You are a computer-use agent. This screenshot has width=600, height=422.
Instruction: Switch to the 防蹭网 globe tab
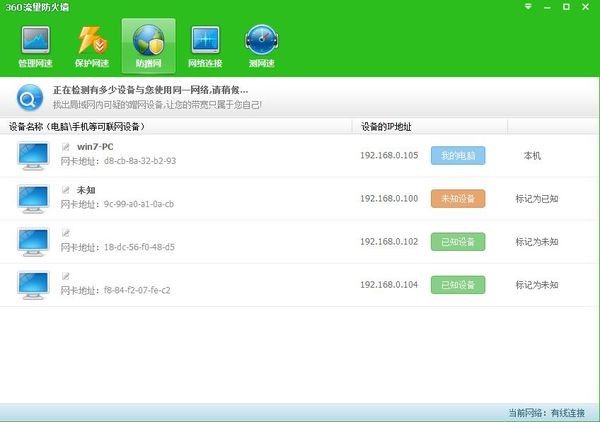point(148,46)
